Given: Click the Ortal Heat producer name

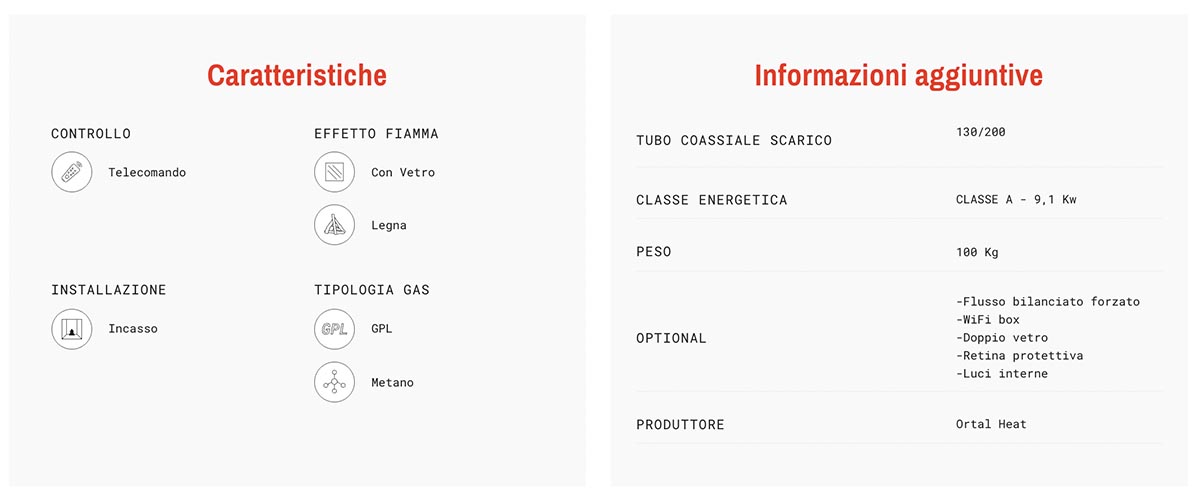Looking at the screenshot, I should [x=991, y=424].
